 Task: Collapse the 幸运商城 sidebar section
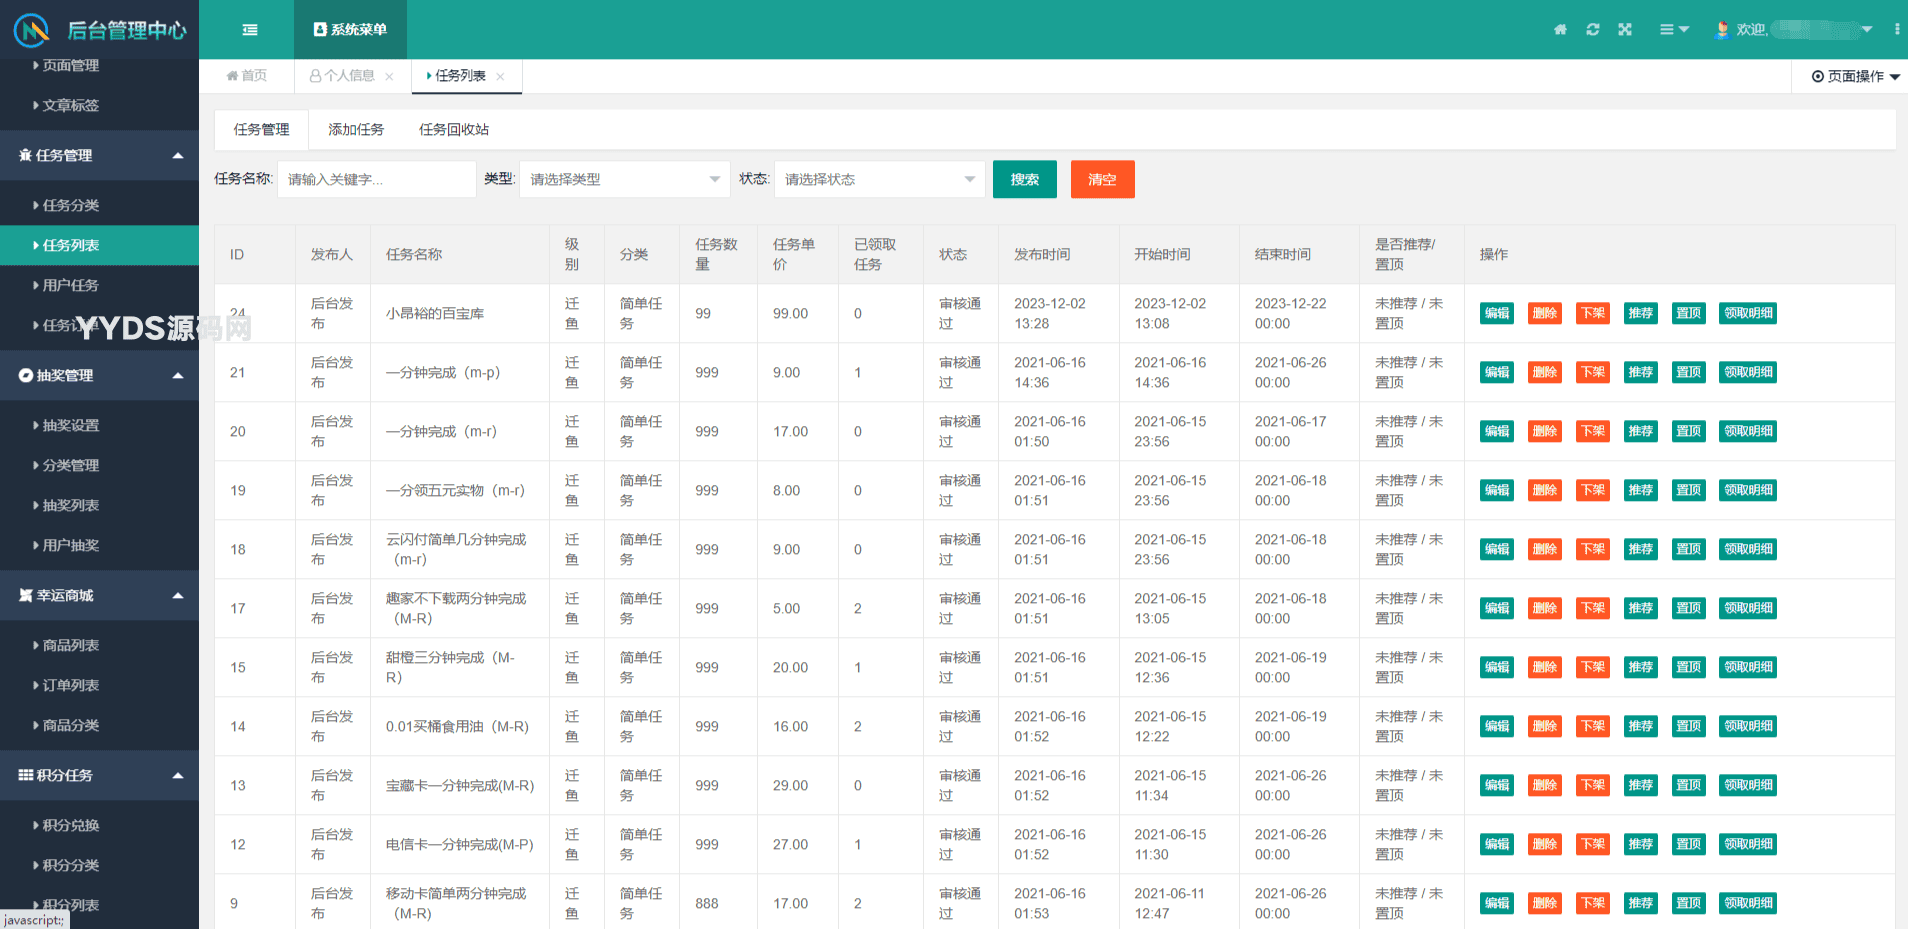click(x=100, y=595)
